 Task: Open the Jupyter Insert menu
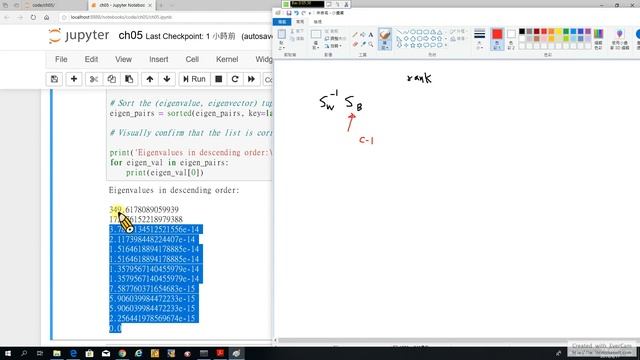pyautogui.click(x=159, y=60)
